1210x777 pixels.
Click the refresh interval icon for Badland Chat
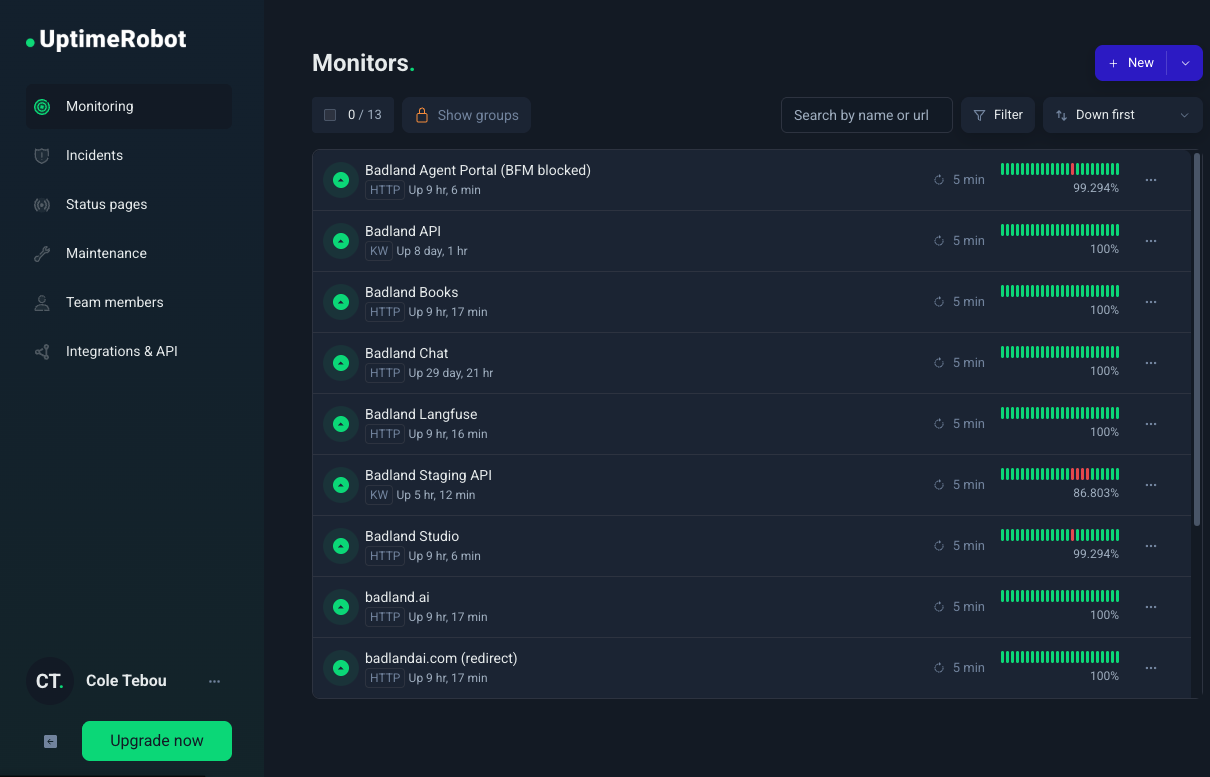click(938, 362)
